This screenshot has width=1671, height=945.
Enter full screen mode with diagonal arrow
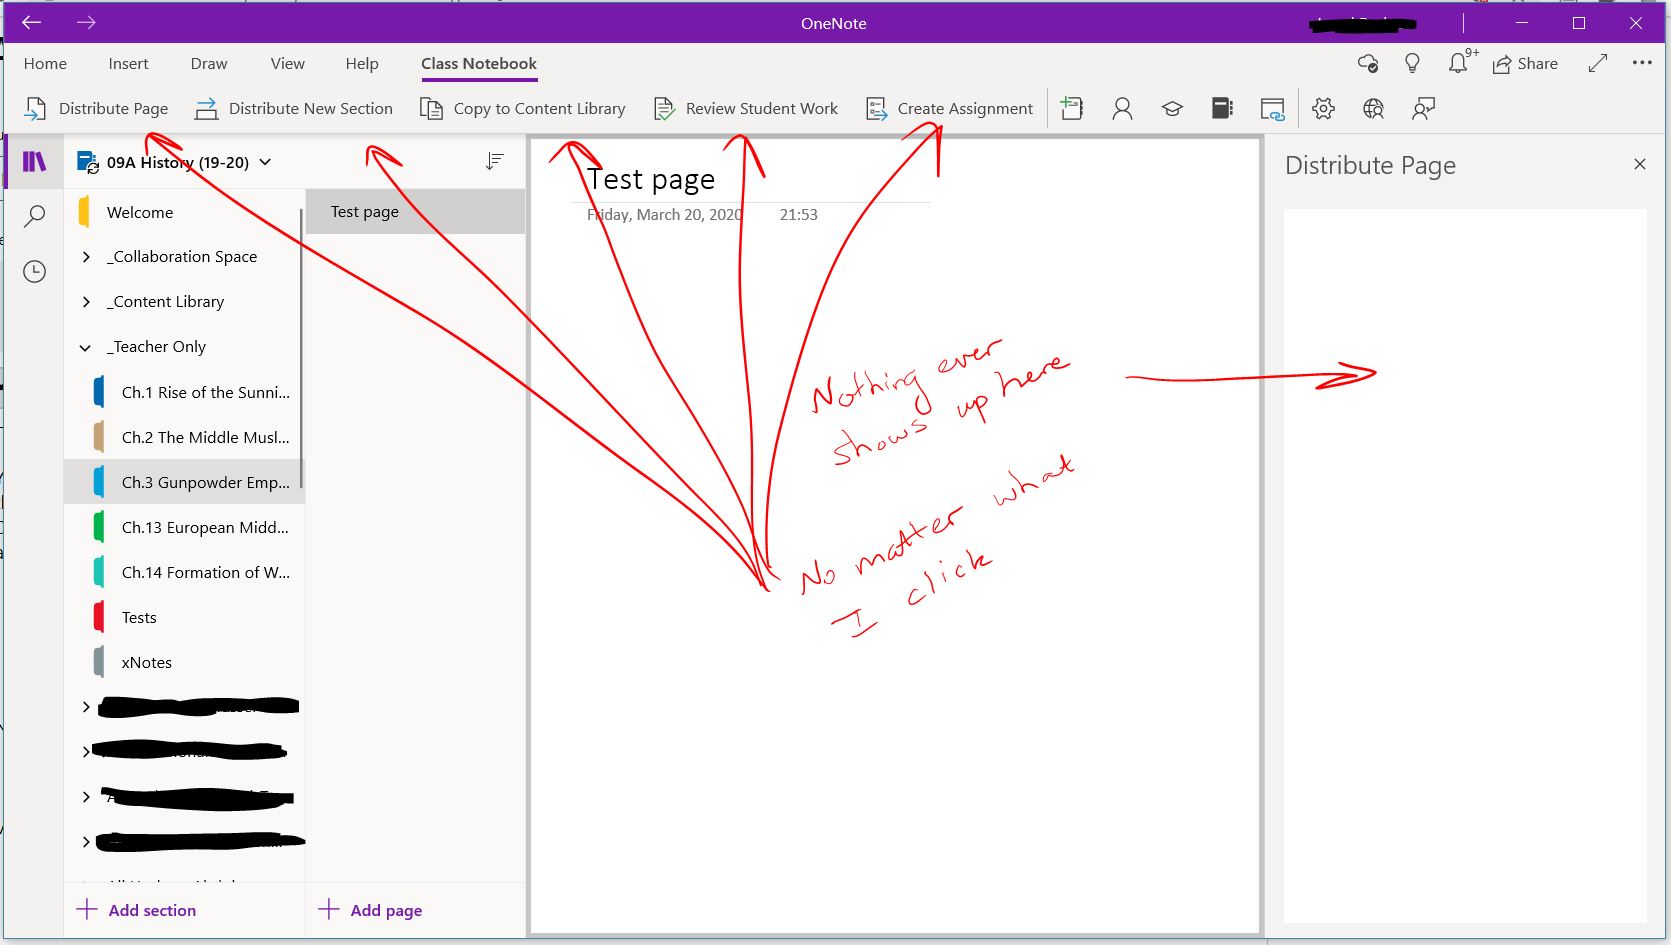pos(1597,63)
